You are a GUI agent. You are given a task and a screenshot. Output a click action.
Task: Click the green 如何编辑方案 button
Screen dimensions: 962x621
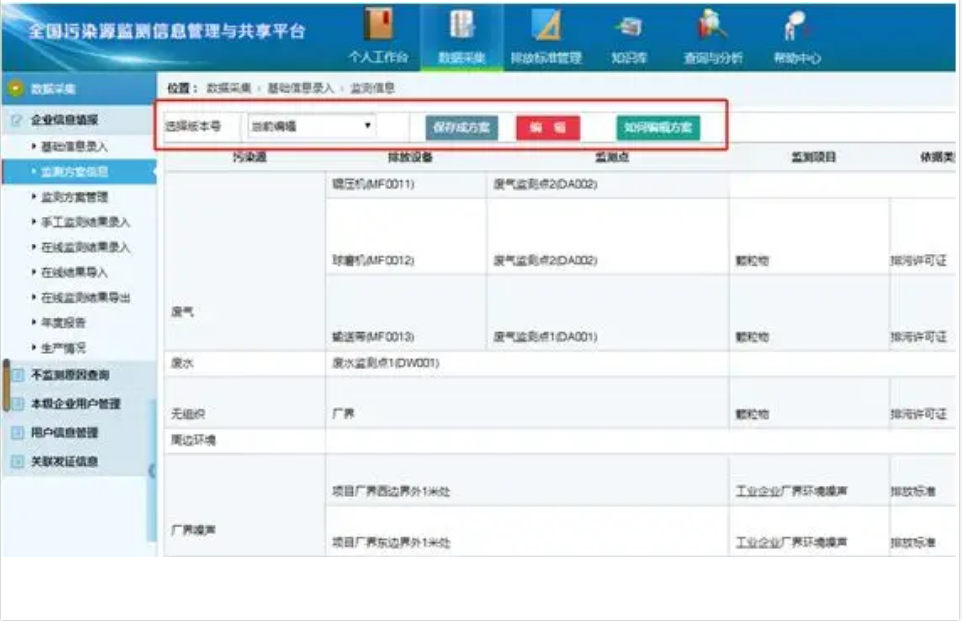click(658, 127)
